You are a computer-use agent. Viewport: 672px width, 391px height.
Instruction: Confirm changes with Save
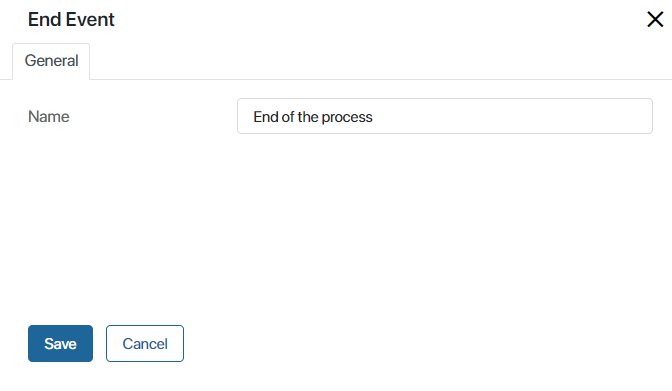[x=60, y=343]
